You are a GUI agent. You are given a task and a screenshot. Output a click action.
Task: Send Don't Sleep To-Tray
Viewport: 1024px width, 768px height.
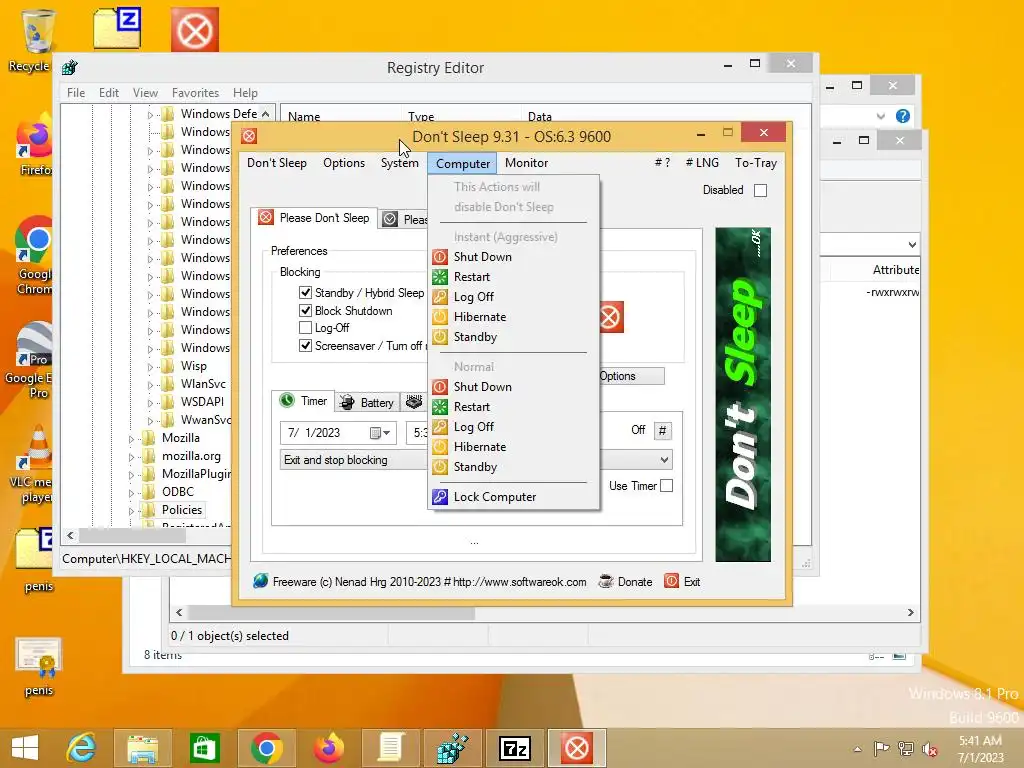click(x=756, y=163)
